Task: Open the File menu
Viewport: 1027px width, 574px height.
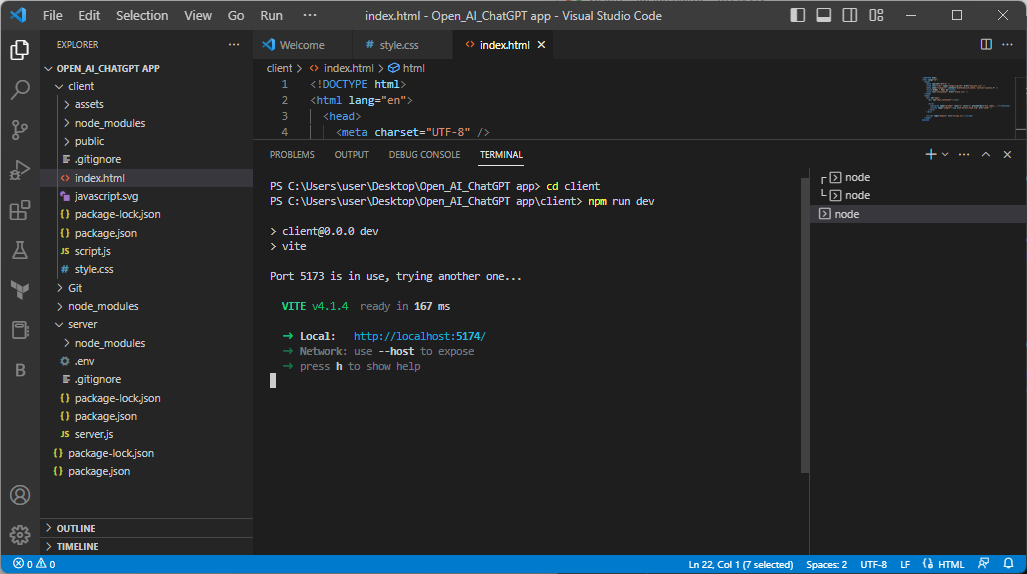Action: (52, 15)
